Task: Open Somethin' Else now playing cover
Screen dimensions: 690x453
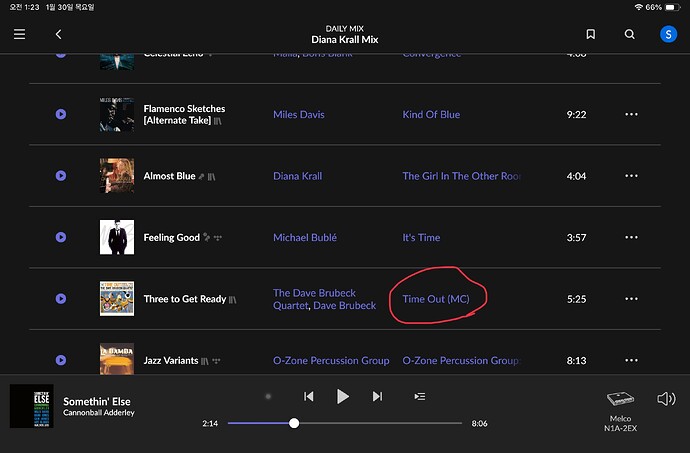Action: 32,406
